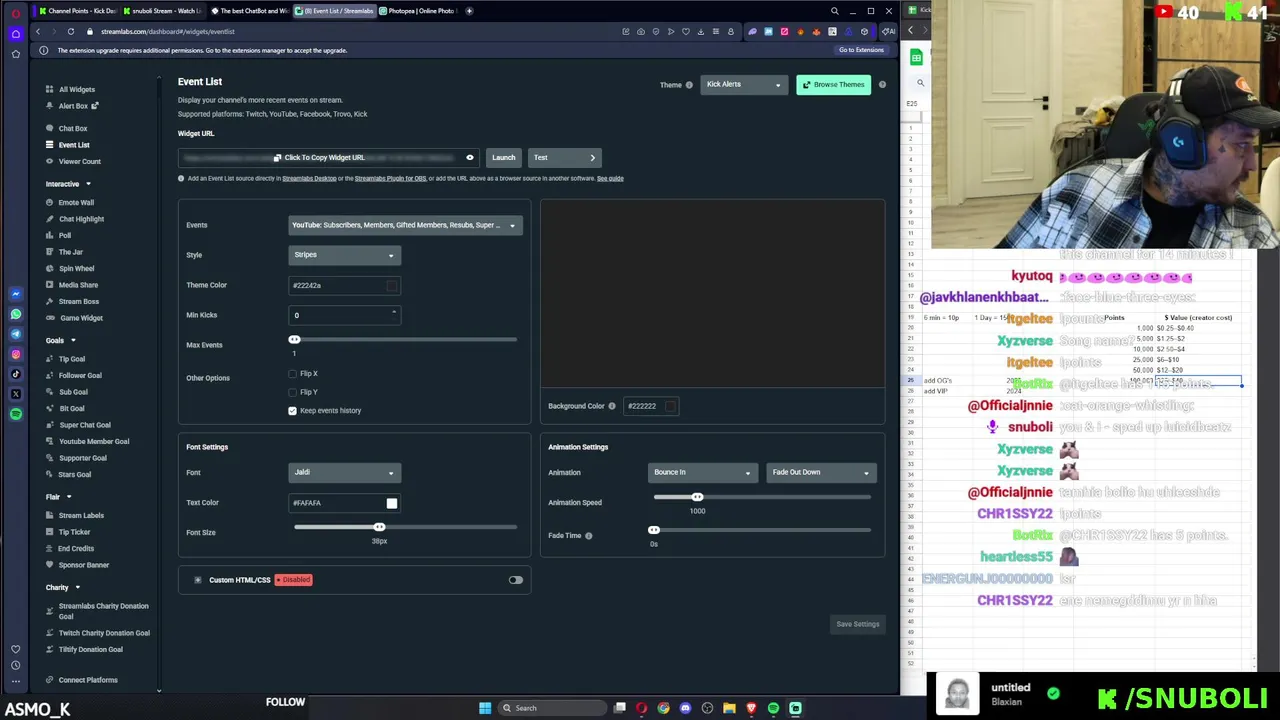Go back to the previous page

pos(38,31)
